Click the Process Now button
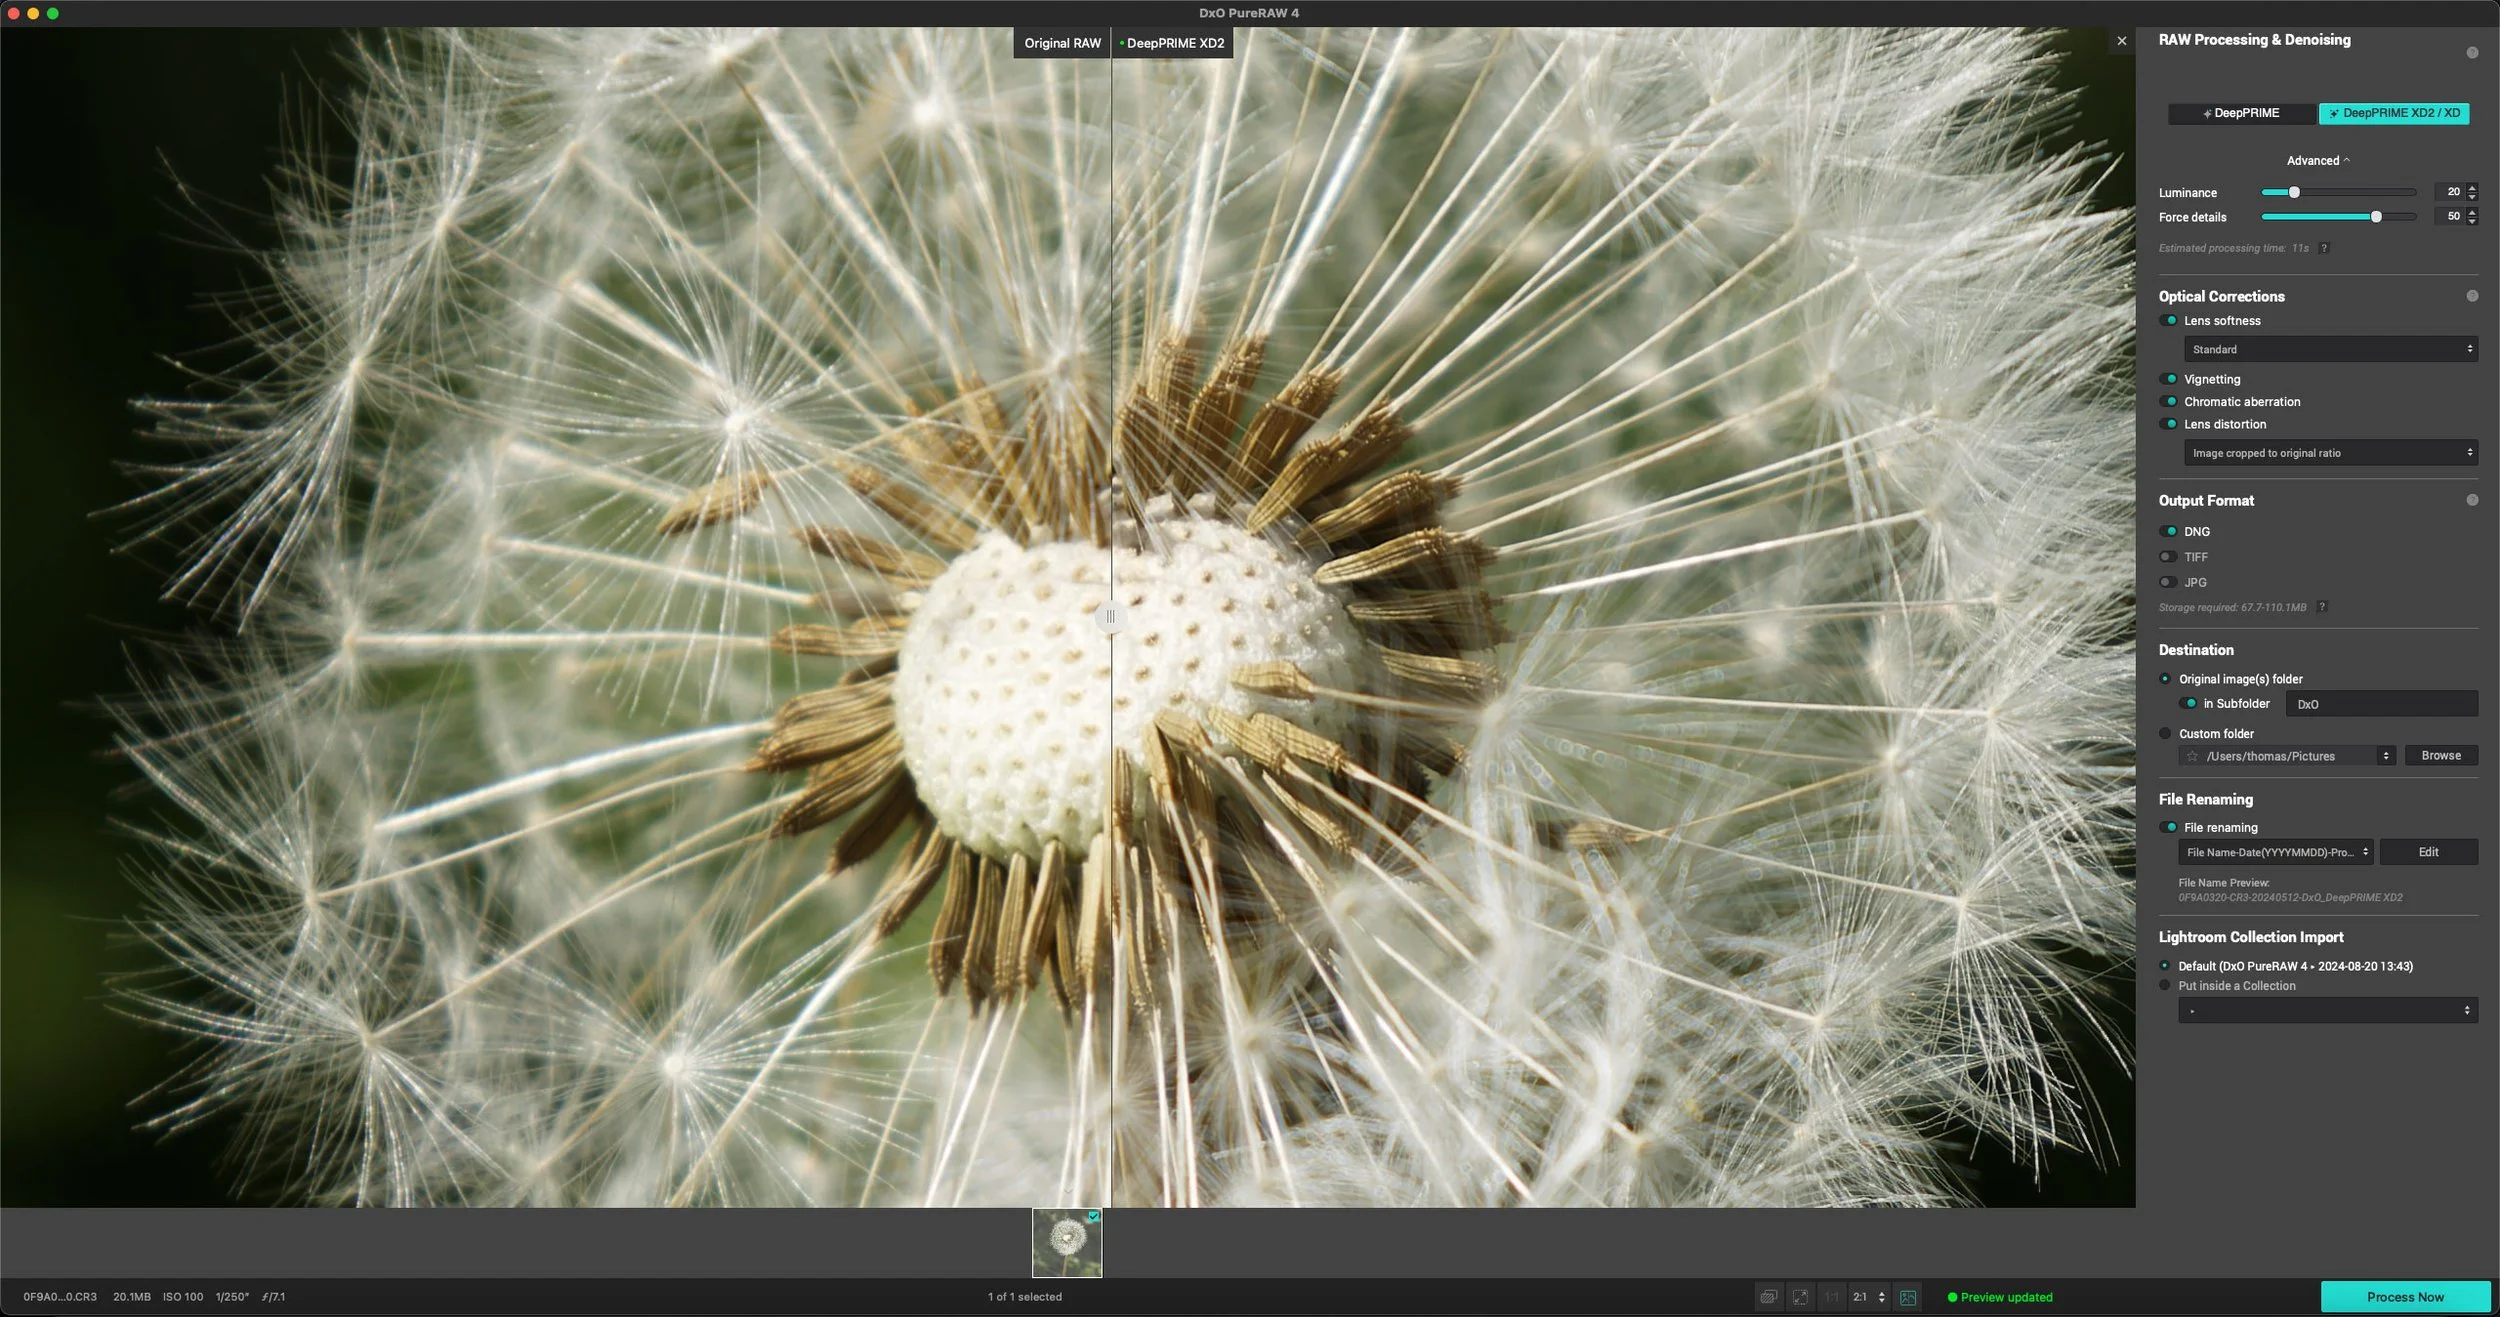The width and height of the screenshot is (2500, 1317). [2404, 1297]
